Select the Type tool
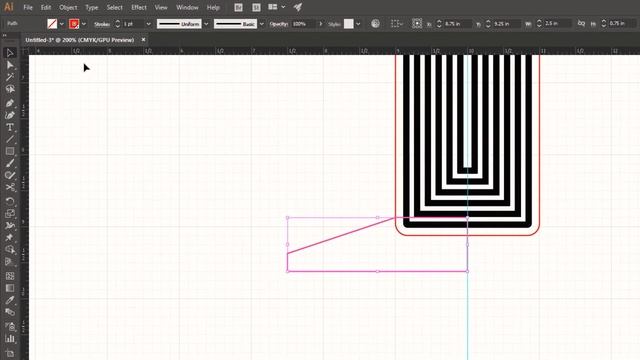Viewport: 640px width, 360px height. click(x=10, y=127)
